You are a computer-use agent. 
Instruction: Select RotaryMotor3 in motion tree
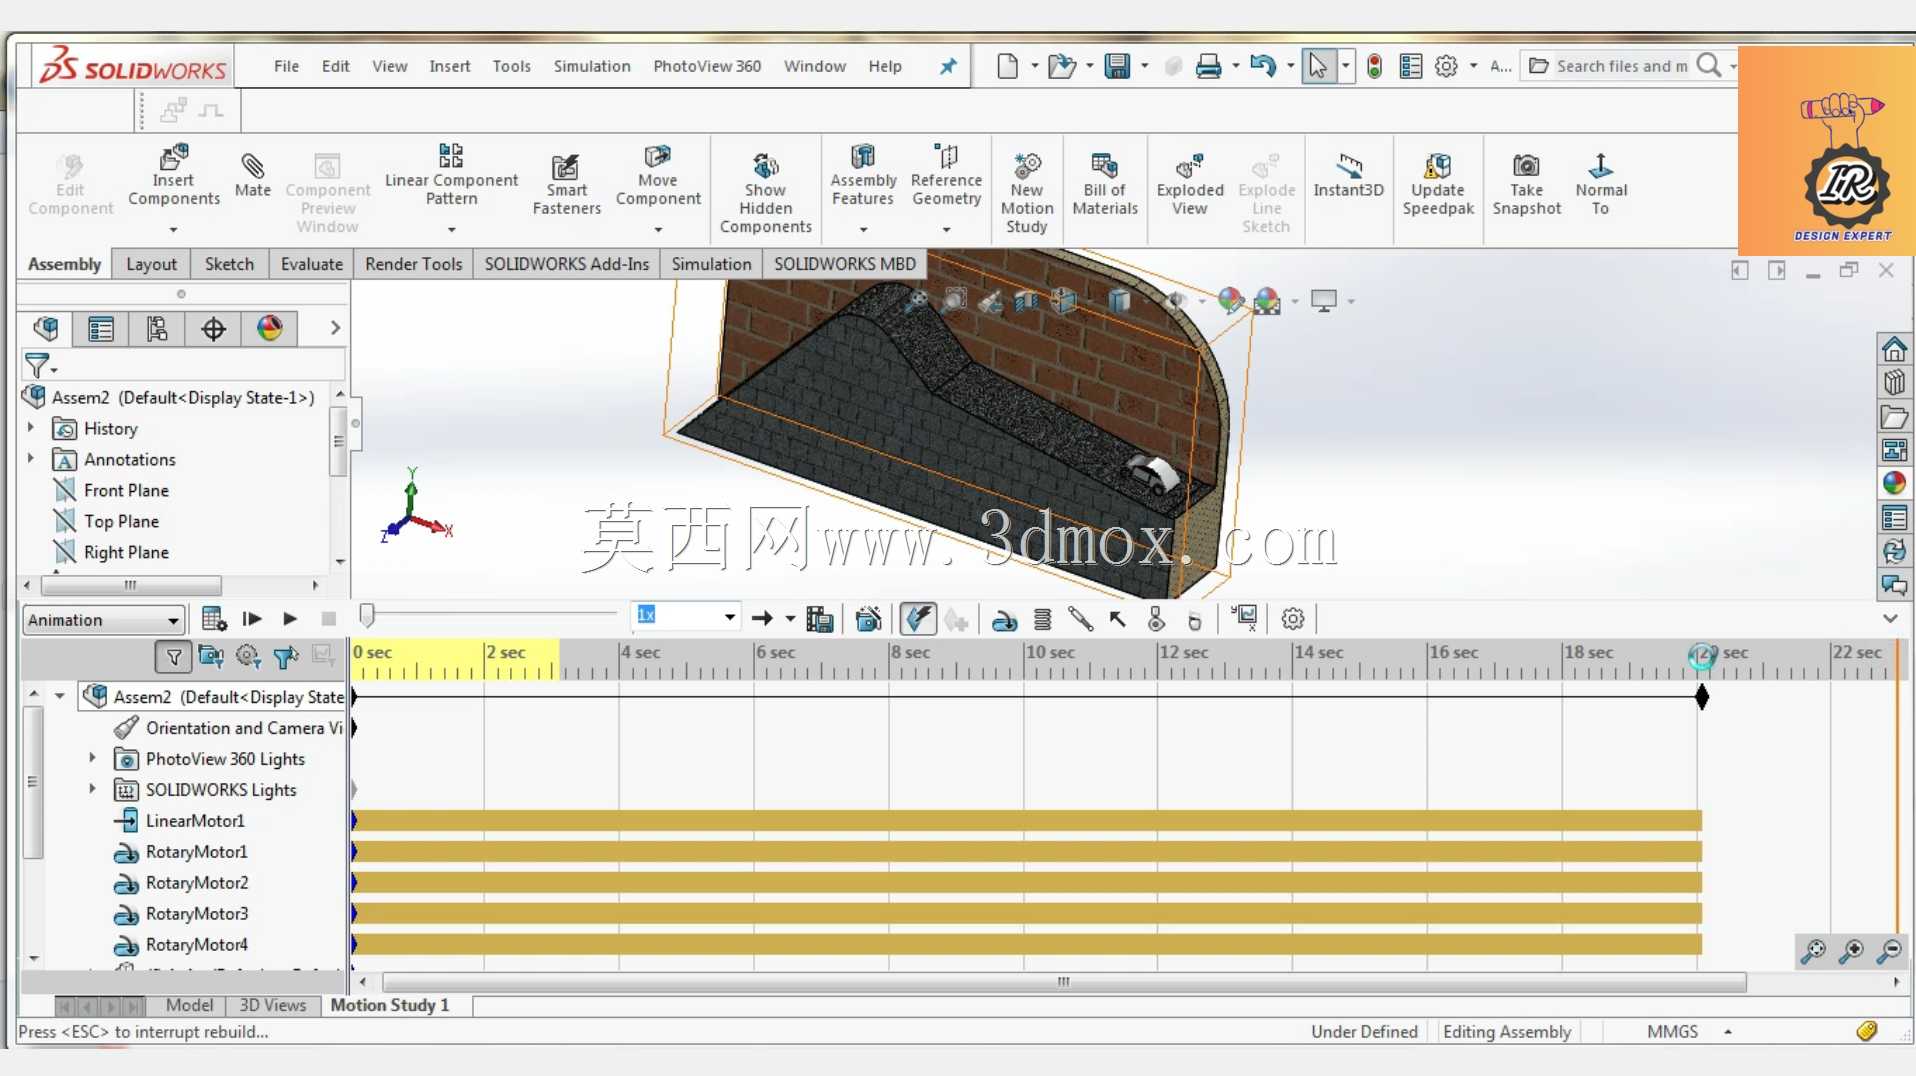point(196,914)
